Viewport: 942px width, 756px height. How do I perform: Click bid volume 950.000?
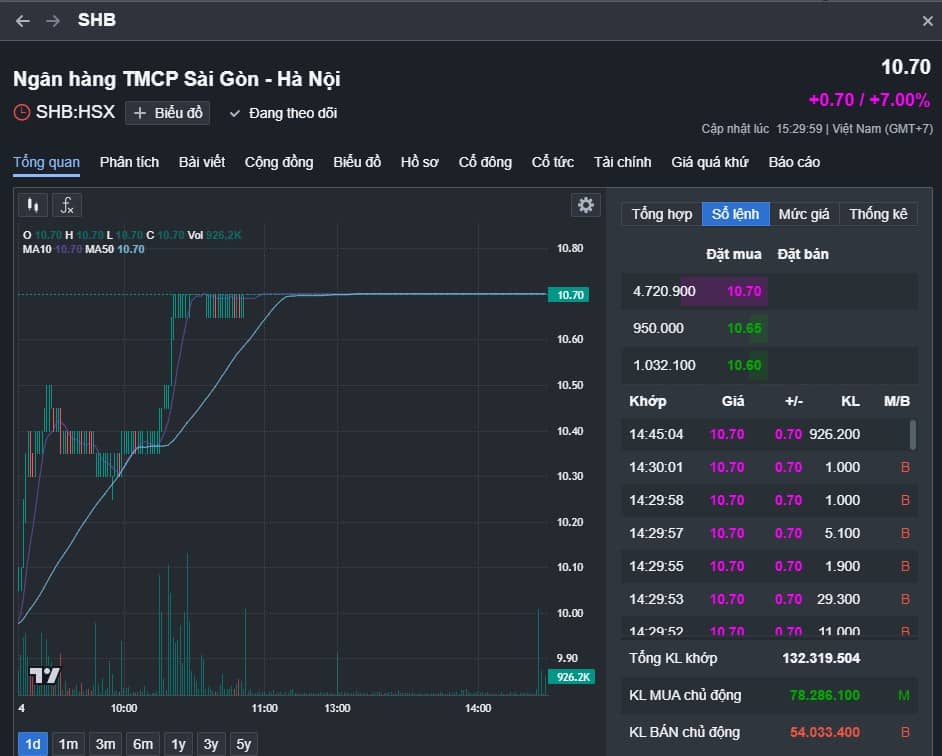tap(658, 328)
